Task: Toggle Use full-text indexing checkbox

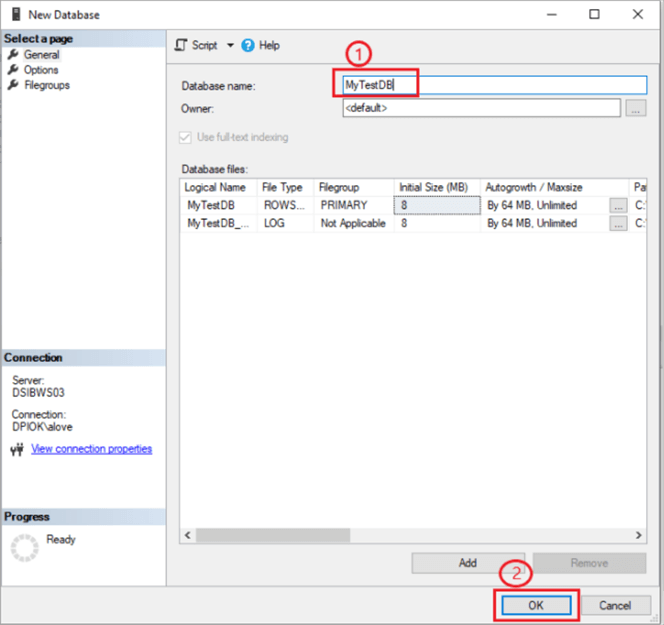Action: tap(186, 137)
